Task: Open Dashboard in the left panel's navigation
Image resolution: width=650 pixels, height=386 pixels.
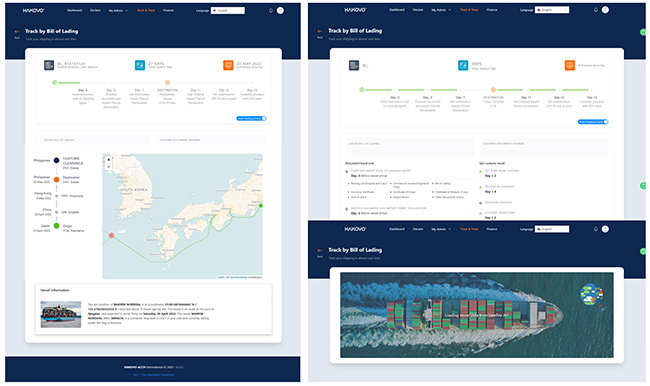Action: [x=75, y=10]
